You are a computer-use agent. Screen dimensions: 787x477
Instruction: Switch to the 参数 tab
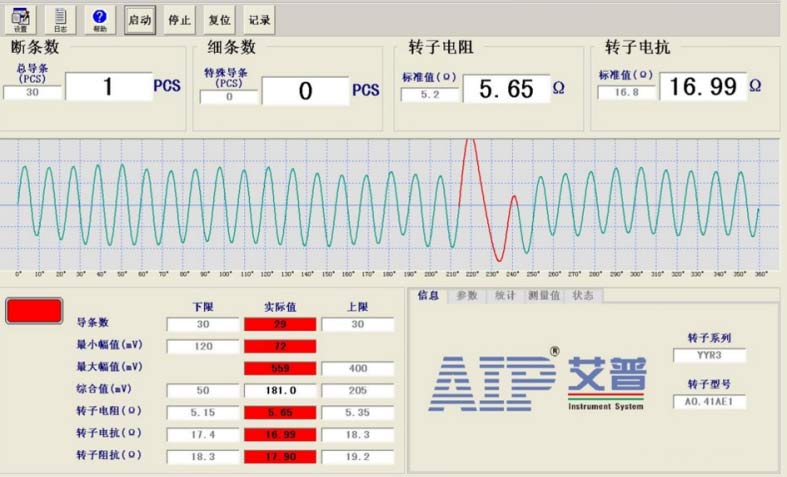coord(467,295)
